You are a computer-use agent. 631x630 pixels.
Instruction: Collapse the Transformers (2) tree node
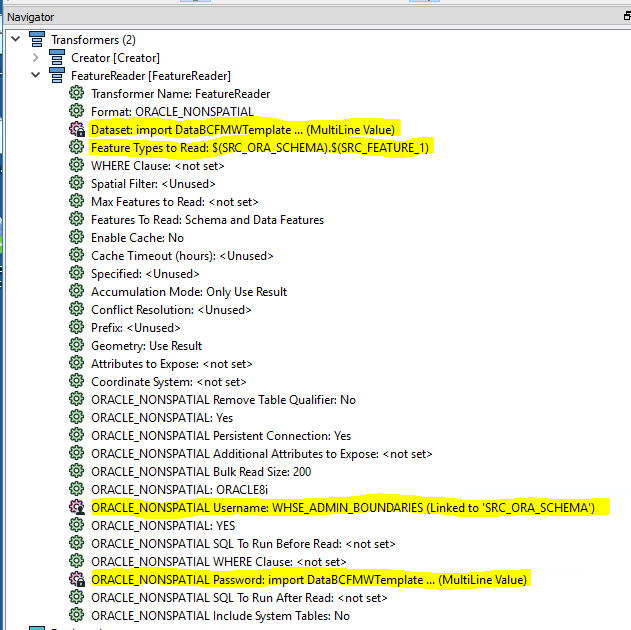(16, 39)
